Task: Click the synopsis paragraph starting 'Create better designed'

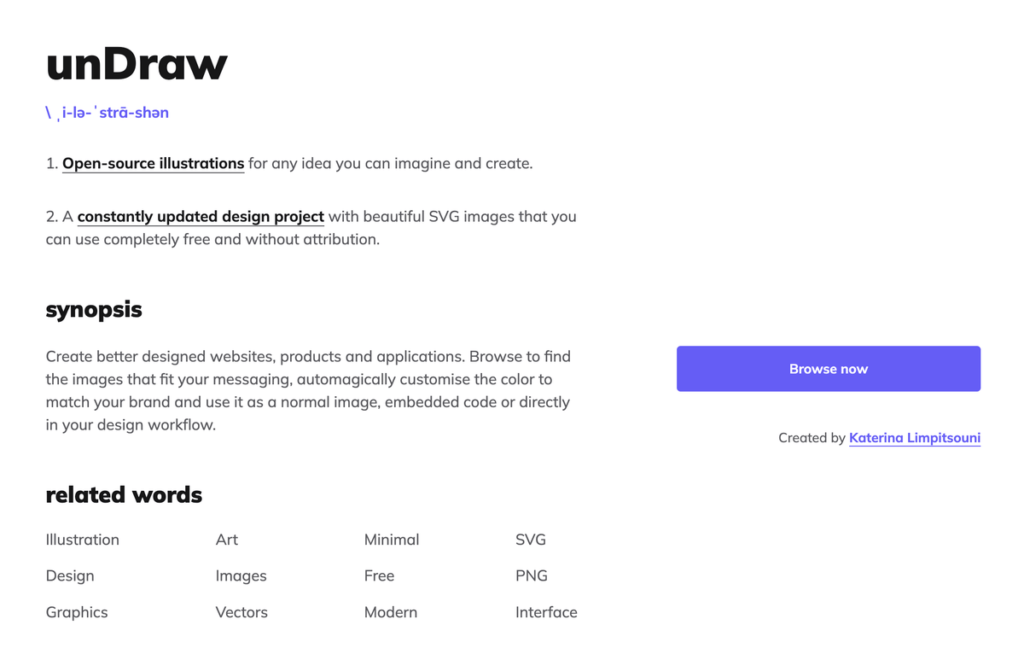Action: [308, 391]
